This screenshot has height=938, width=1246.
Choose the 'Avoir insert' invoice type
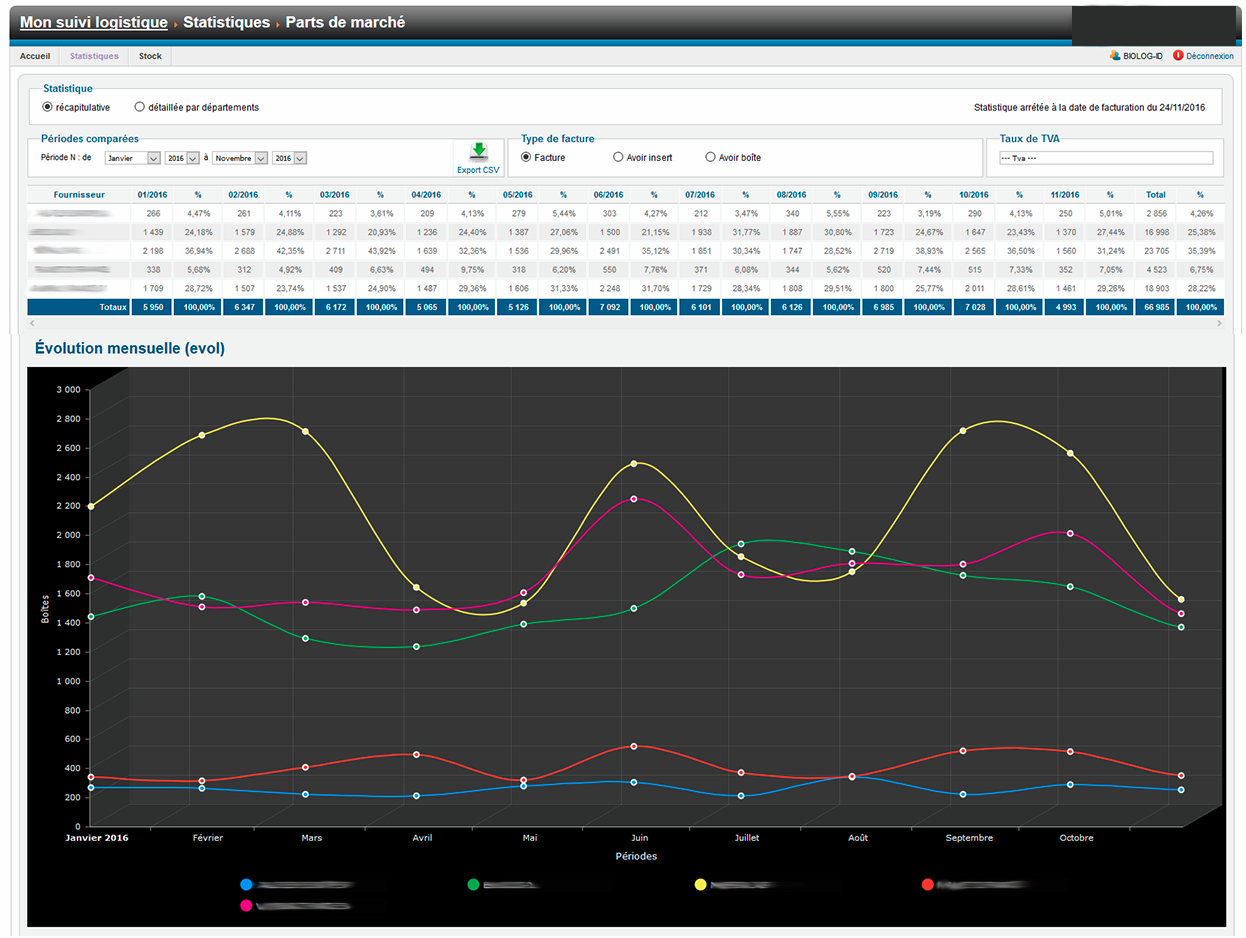point(618,157)
